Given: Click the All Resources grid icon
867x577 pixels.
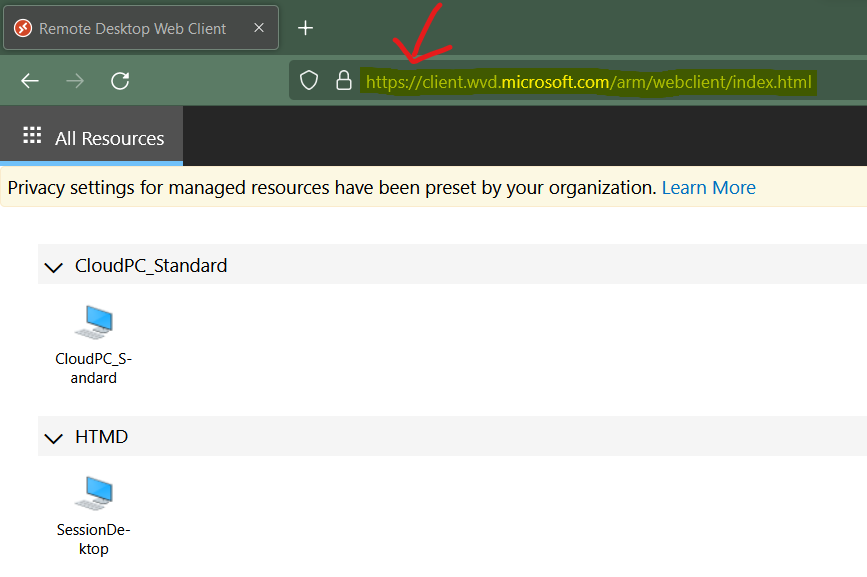Looking at the screenshot, I should click(32, 135).
